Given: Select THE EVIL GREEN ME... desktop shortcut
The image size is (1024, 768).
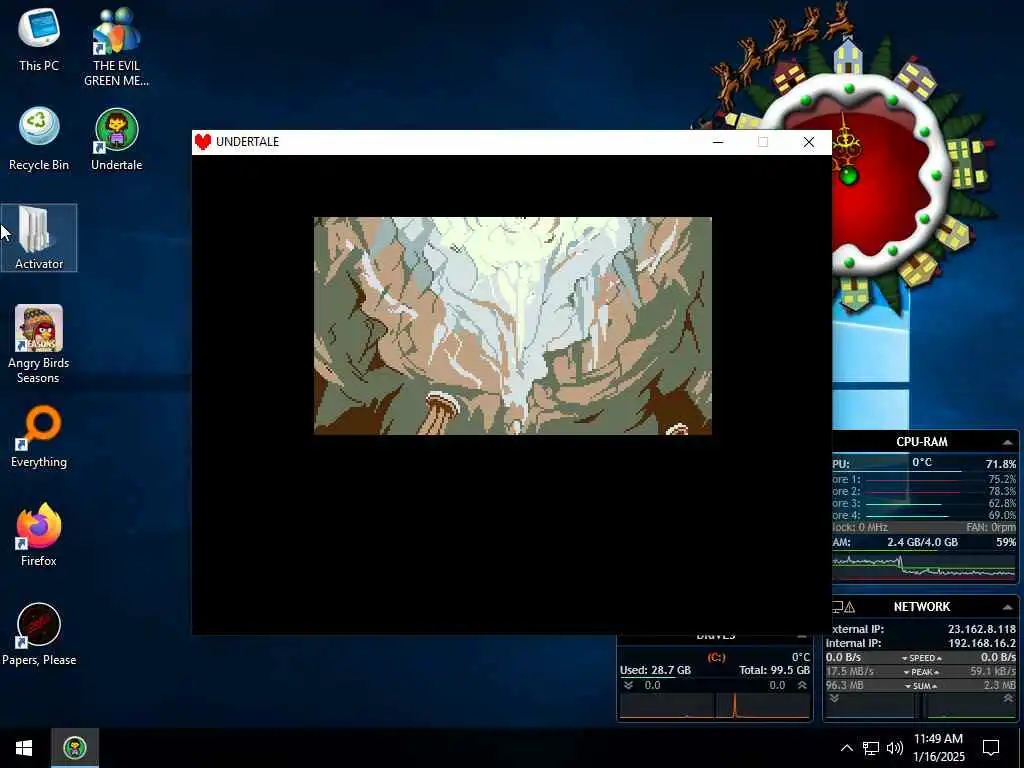Looking at the screenshot, I should (x=116, y=46).
